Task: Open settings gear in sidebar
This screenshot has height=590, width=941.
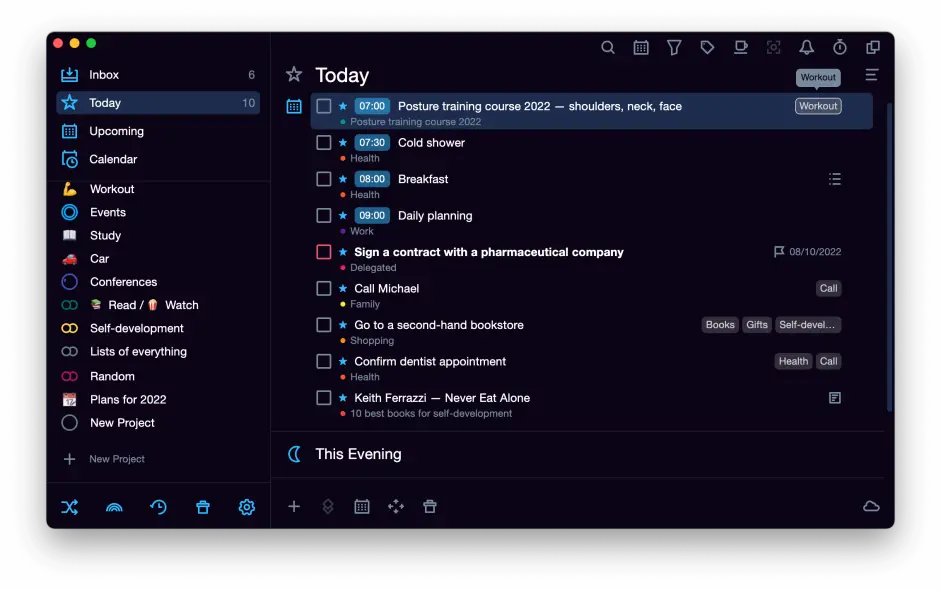Action: 247,507
